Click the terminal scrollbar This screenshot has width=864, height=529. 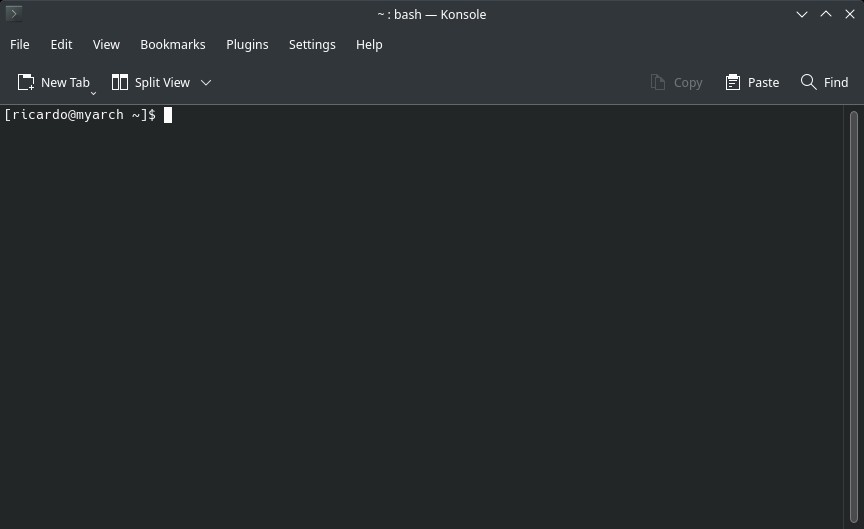click(x=854, y=317)
